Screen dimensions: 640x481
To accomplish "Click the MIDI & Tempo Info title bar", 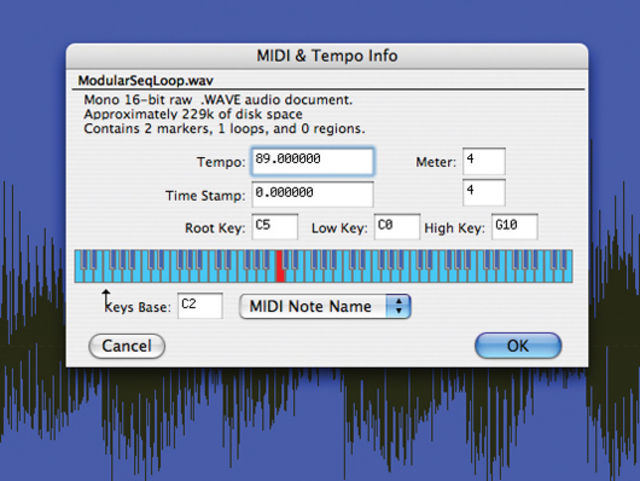I will point(327,56).
